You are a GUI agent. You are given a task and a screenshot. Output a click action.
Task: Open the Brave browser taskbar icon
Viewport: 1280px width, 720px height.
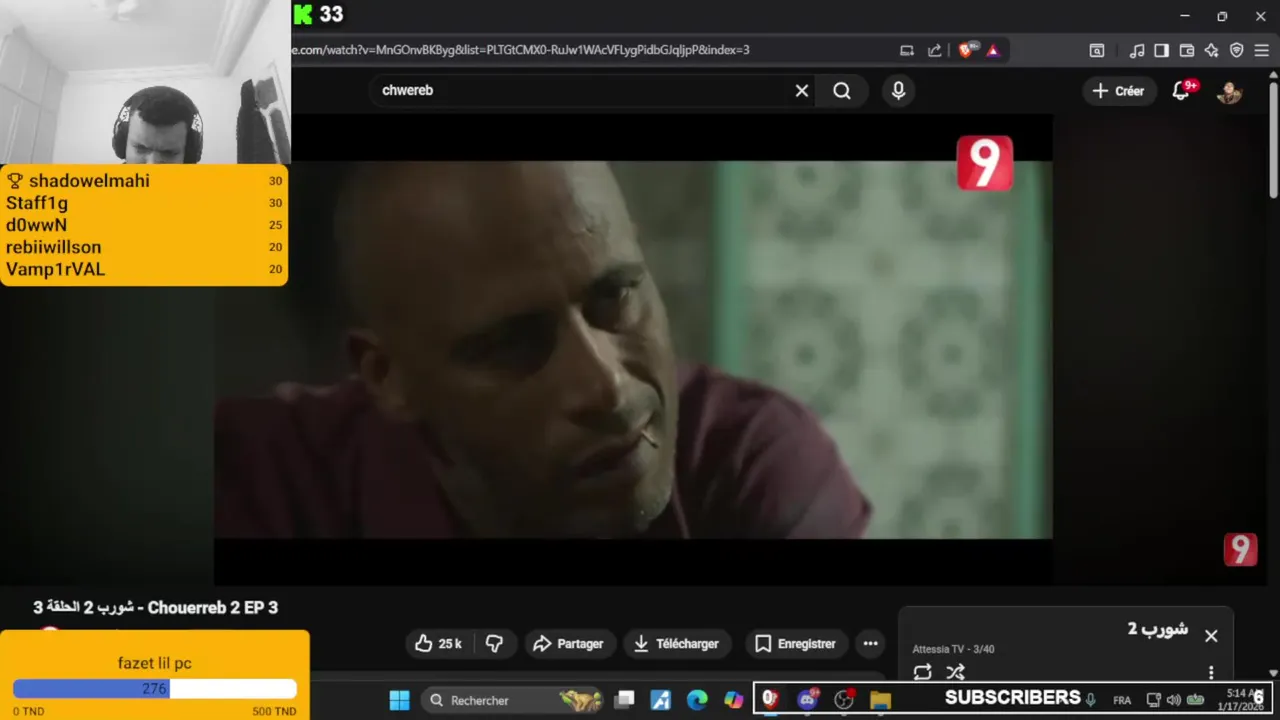click(770, 700)
